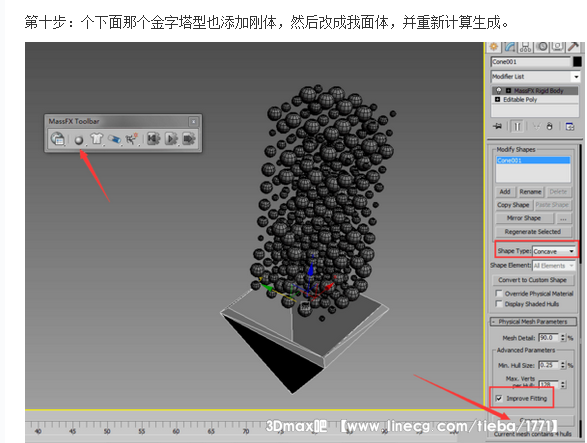The image size is (587, 443).
Task: Uncheck Improve Fitting option
Action: [x=499, y=398]
